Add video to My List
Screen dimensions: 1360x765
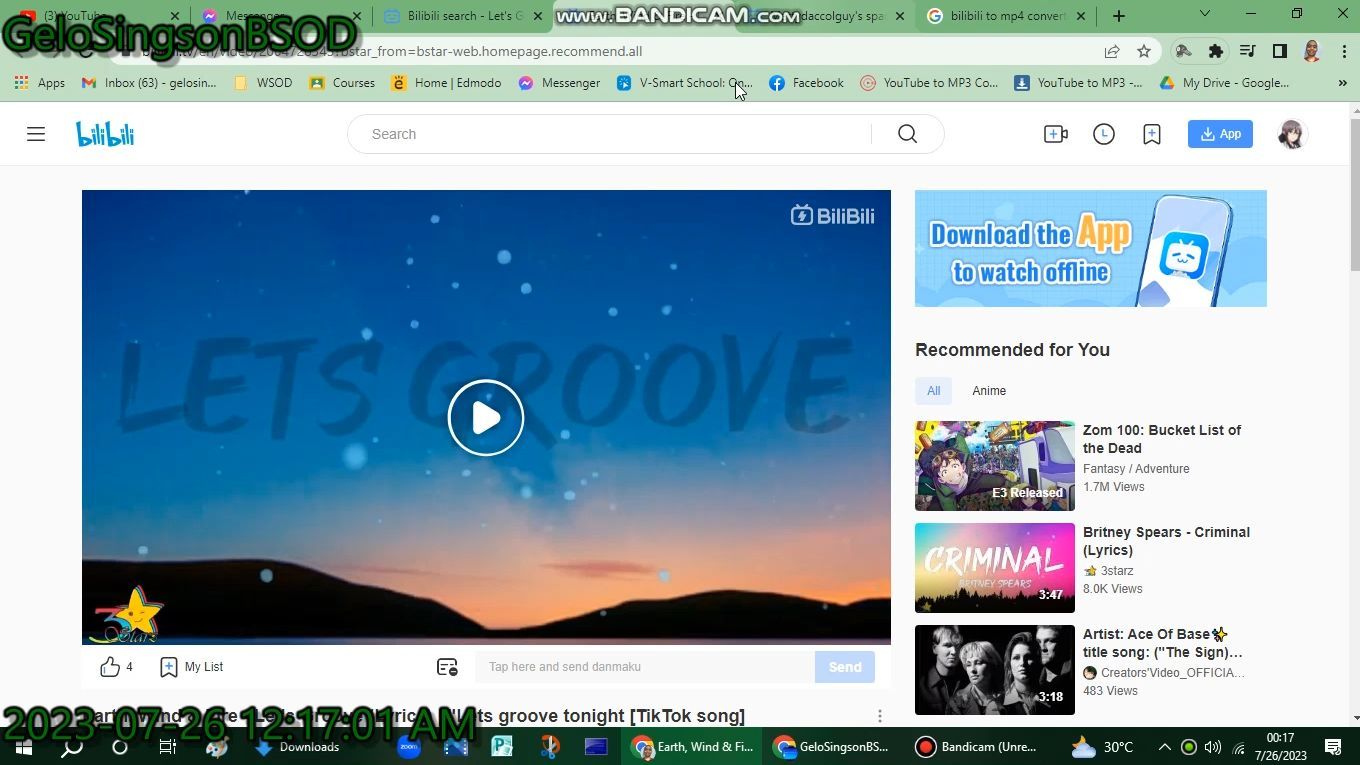(192, 667)
